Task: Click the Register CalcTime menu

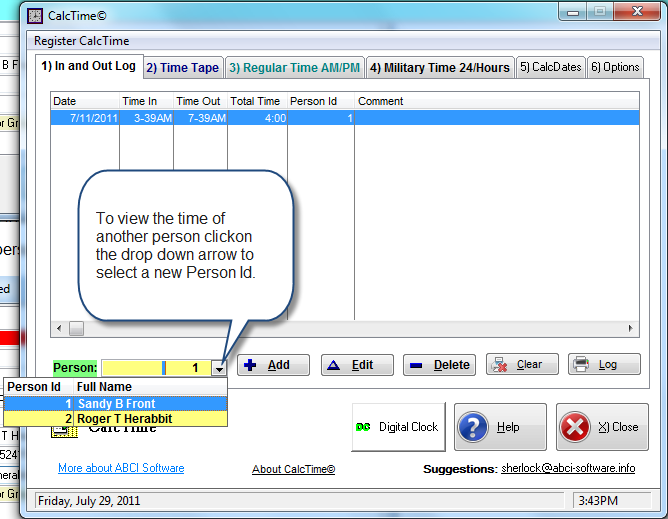Action: tap(81, 41)
